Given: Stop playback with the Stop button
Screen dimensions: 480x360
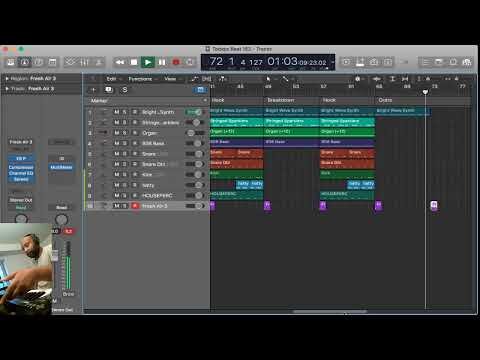Looking at the screenshot, I should point(134,62).
